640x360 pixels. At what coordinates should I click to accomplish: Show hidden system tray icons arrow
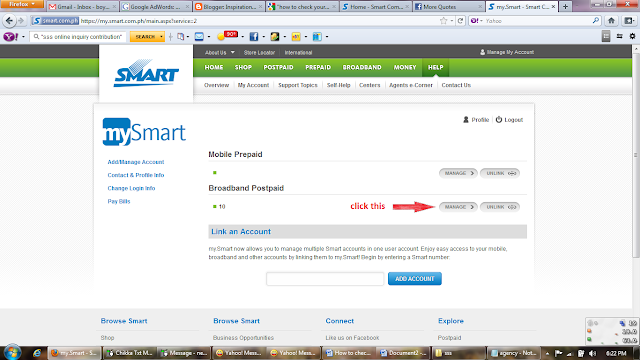point(547,353)
